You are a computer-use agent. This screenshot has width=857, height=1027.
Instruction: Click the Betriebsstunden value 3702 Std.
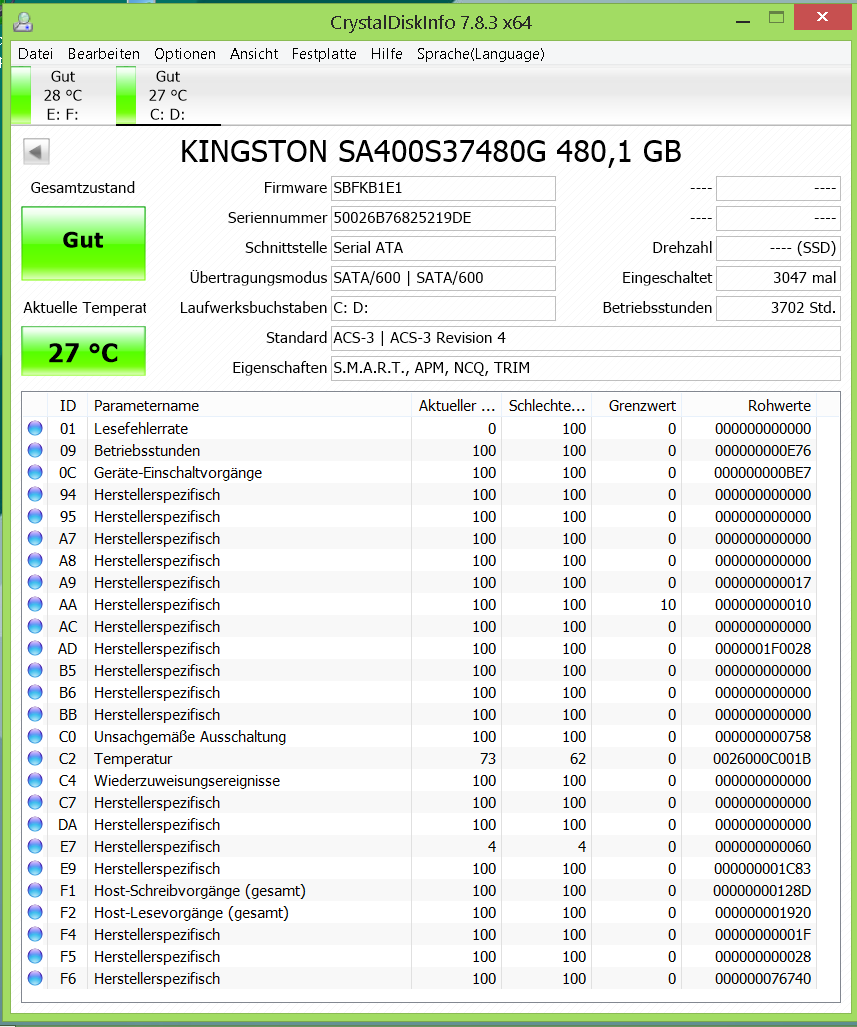pyautogui.click(x=778, y=308)
